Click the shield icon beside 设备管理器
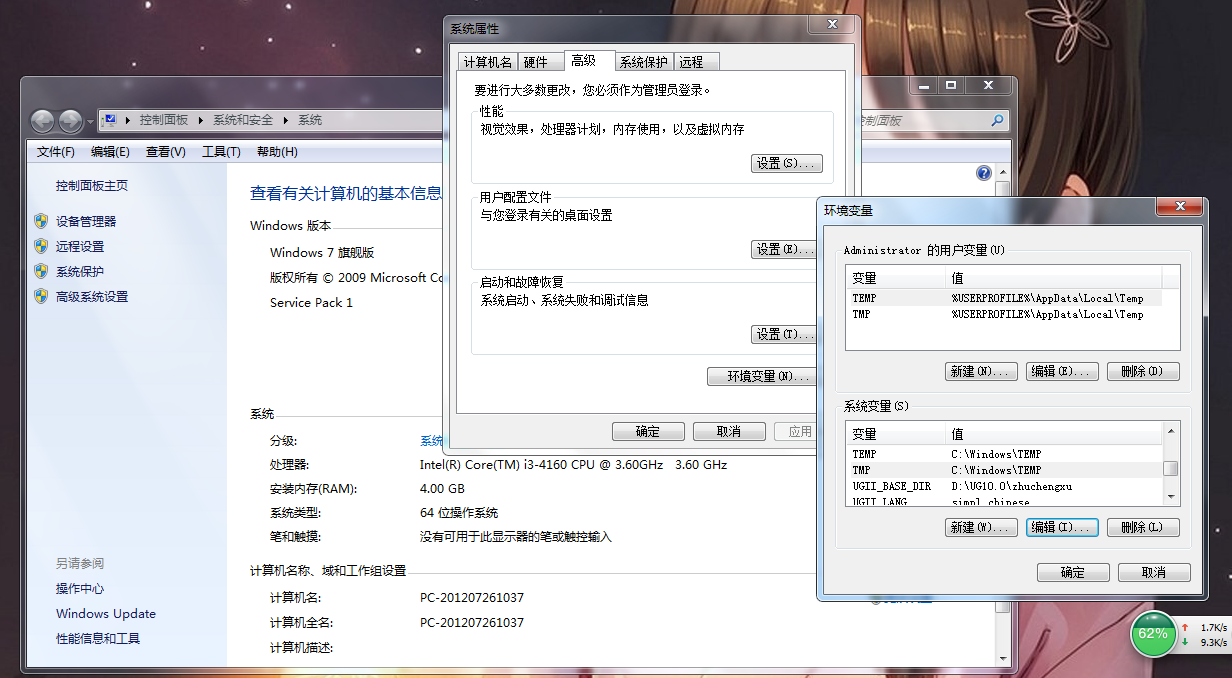The height and width of the screenshot is (678, 1232). pyautogui.click(x=41, y=221)
